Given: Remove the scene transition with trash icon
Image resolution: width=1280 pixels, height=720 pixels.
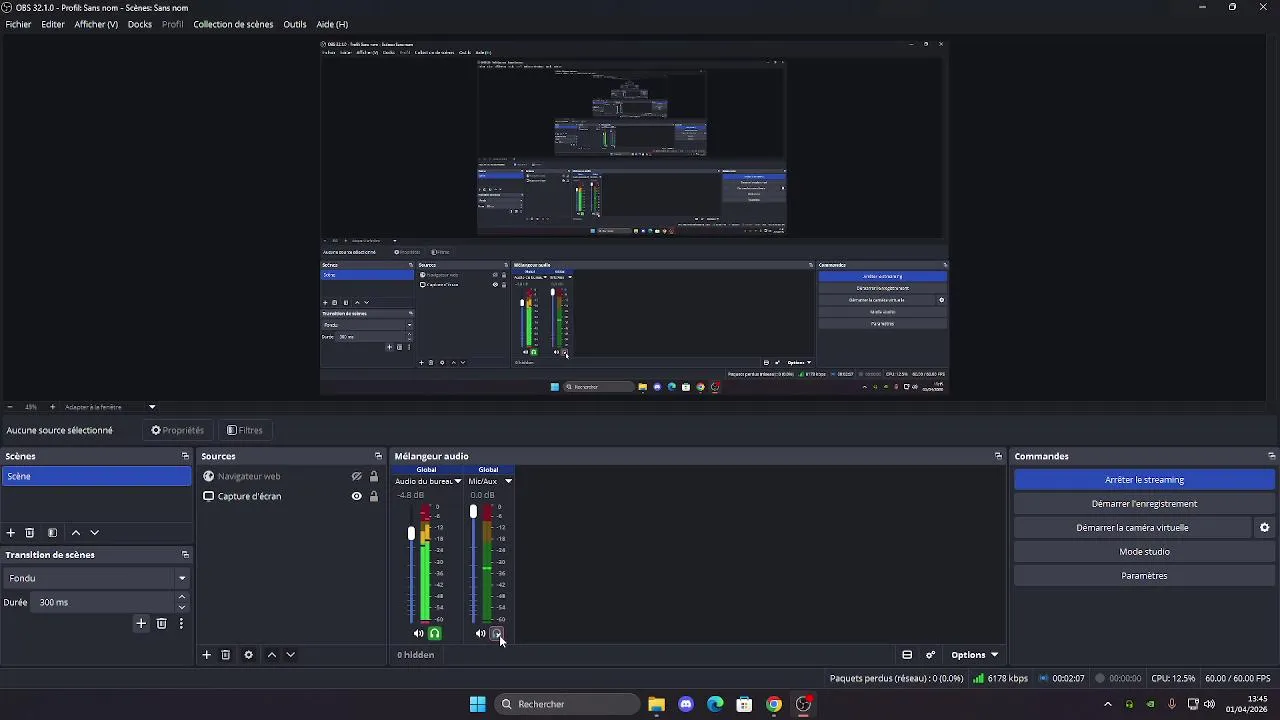Looking at the screenshot, I should point(162,624).
